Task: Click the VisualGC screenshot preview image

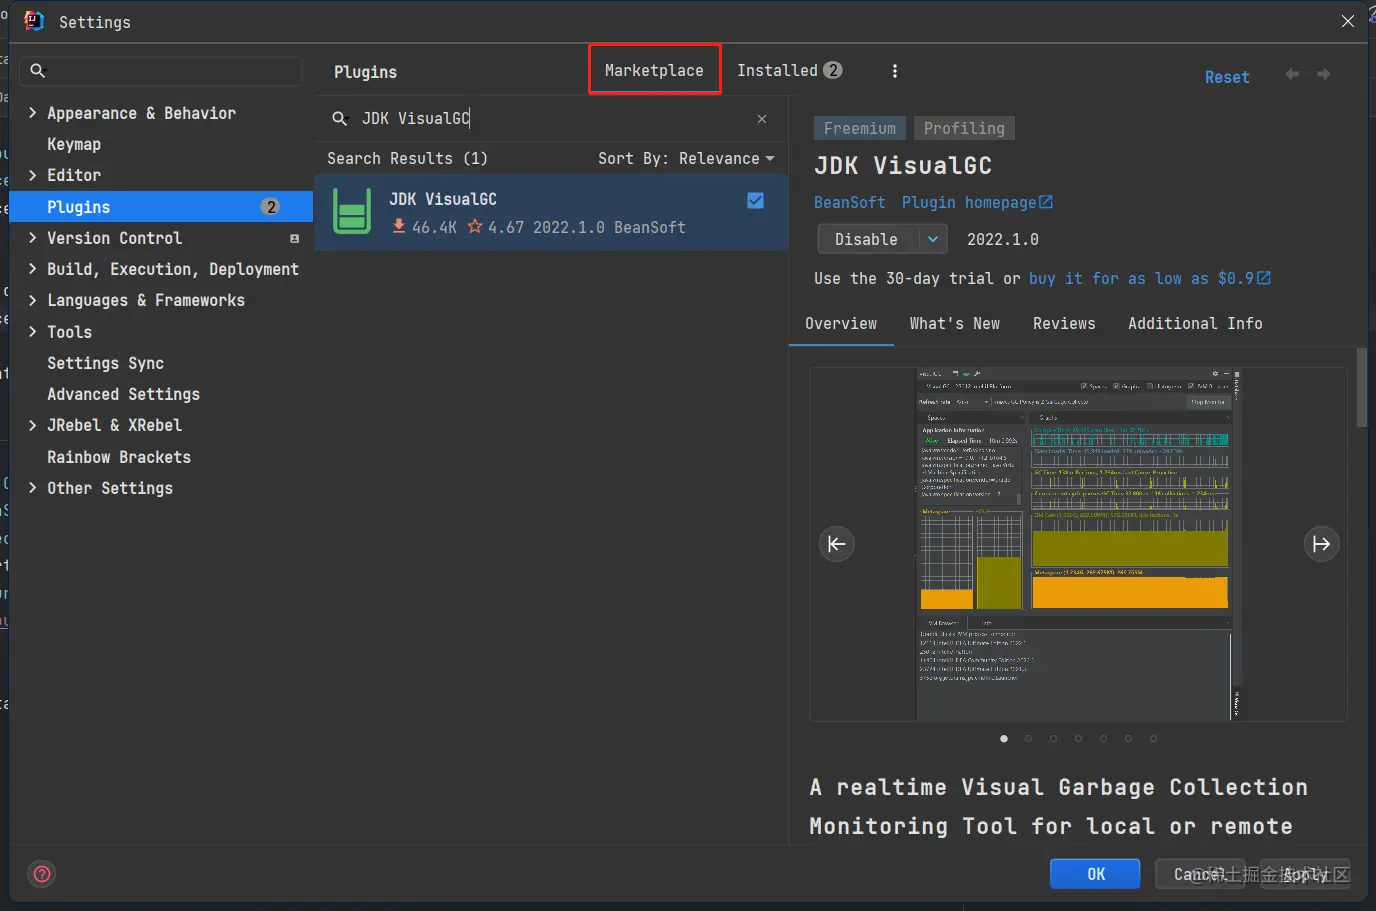Action: click(1078, 544)
